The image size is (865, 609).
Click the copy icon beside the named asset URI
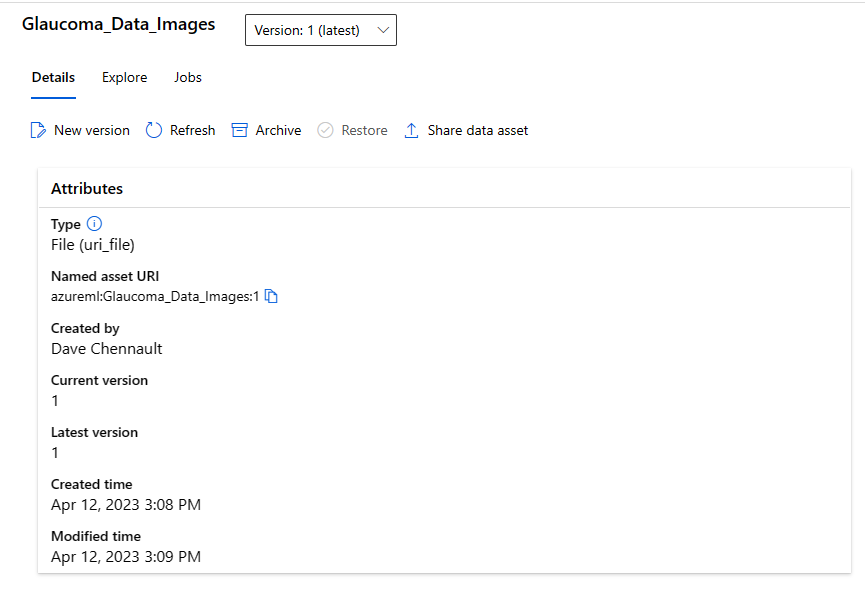click(x=270, y=296)
